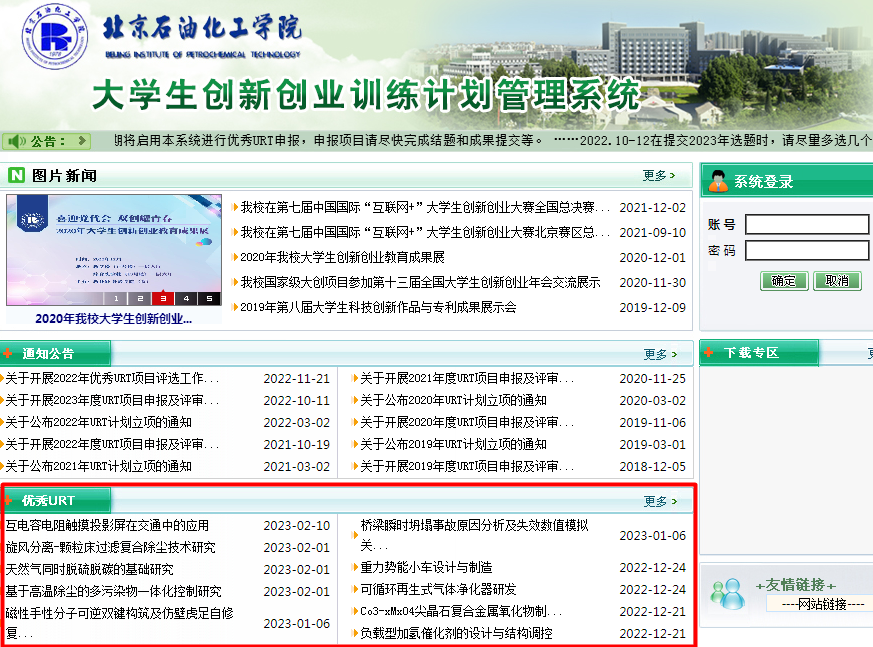Switch news slideshow to slide 1
The image size is (873, 647).
tap(117, 298)
